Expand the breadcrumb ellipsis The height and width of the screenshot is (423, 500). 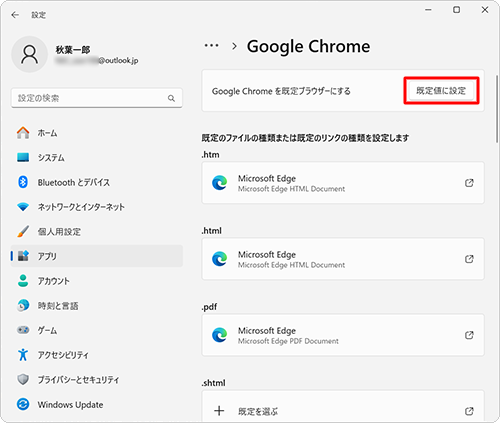point(212,46)
